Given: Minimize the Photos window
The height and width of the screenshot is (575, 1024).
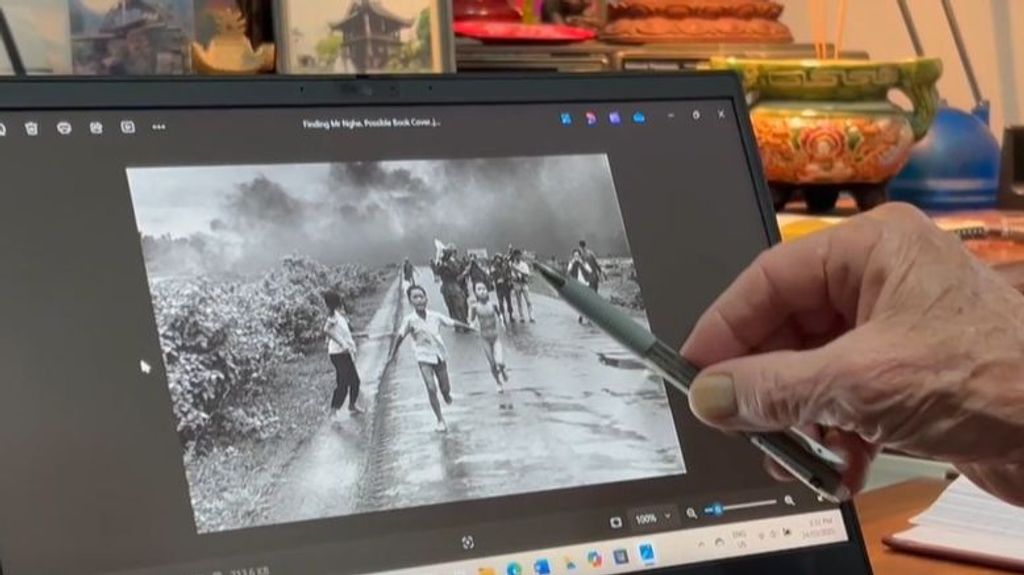Looking at the screenshot, I should click(x=671, y=116).
